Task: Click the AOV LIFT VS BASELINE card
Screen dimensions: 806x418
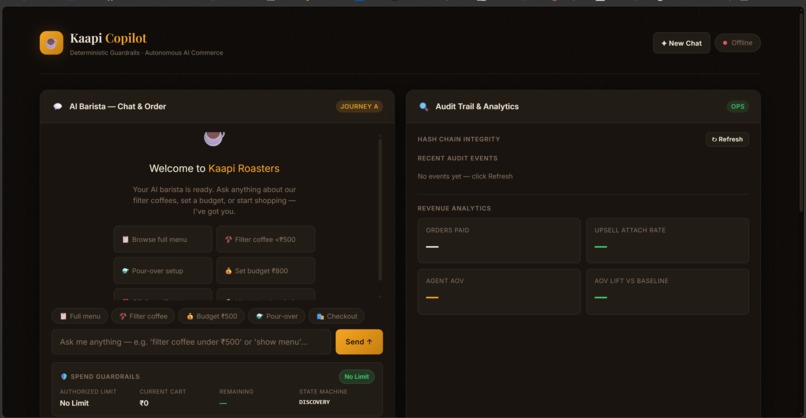Action: 667,291
